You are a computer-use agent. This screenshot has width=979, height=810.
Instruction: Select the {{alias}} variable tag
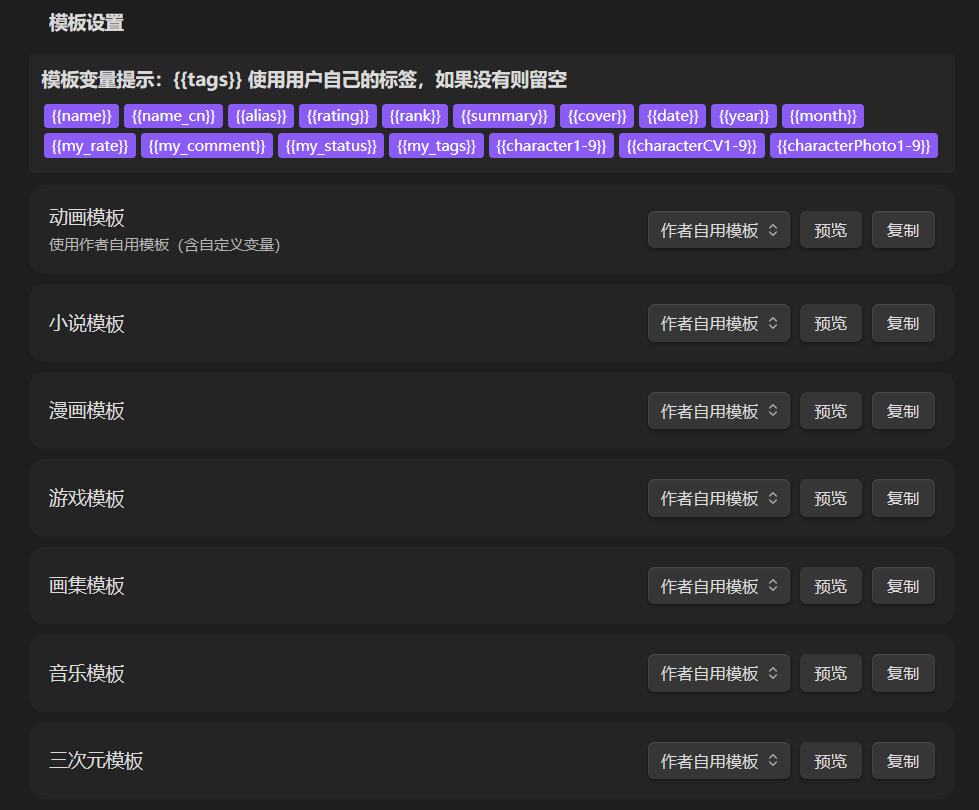click(x=261, y=116)
